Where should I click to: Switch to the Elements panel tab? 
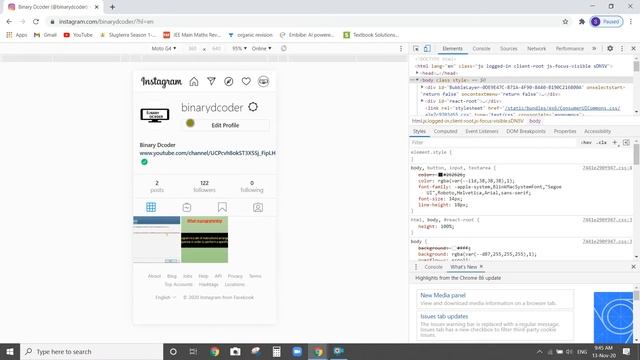click(453, 49)
